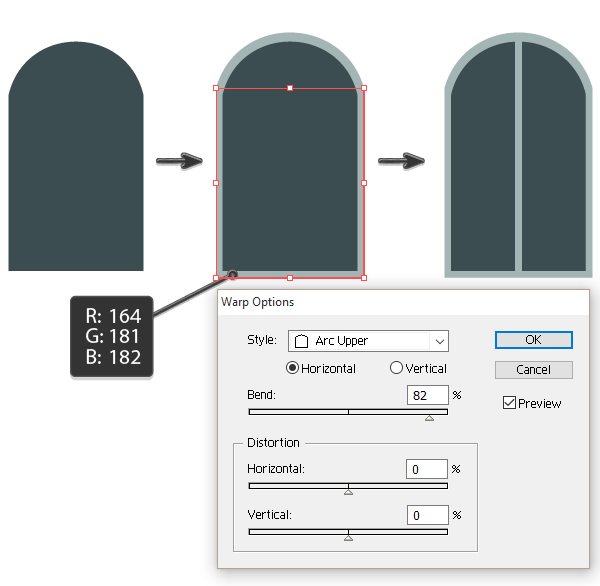Click the Vertical distortion slider handle
600x586 pixels.
pyautogui.click(x=348, y=538)
